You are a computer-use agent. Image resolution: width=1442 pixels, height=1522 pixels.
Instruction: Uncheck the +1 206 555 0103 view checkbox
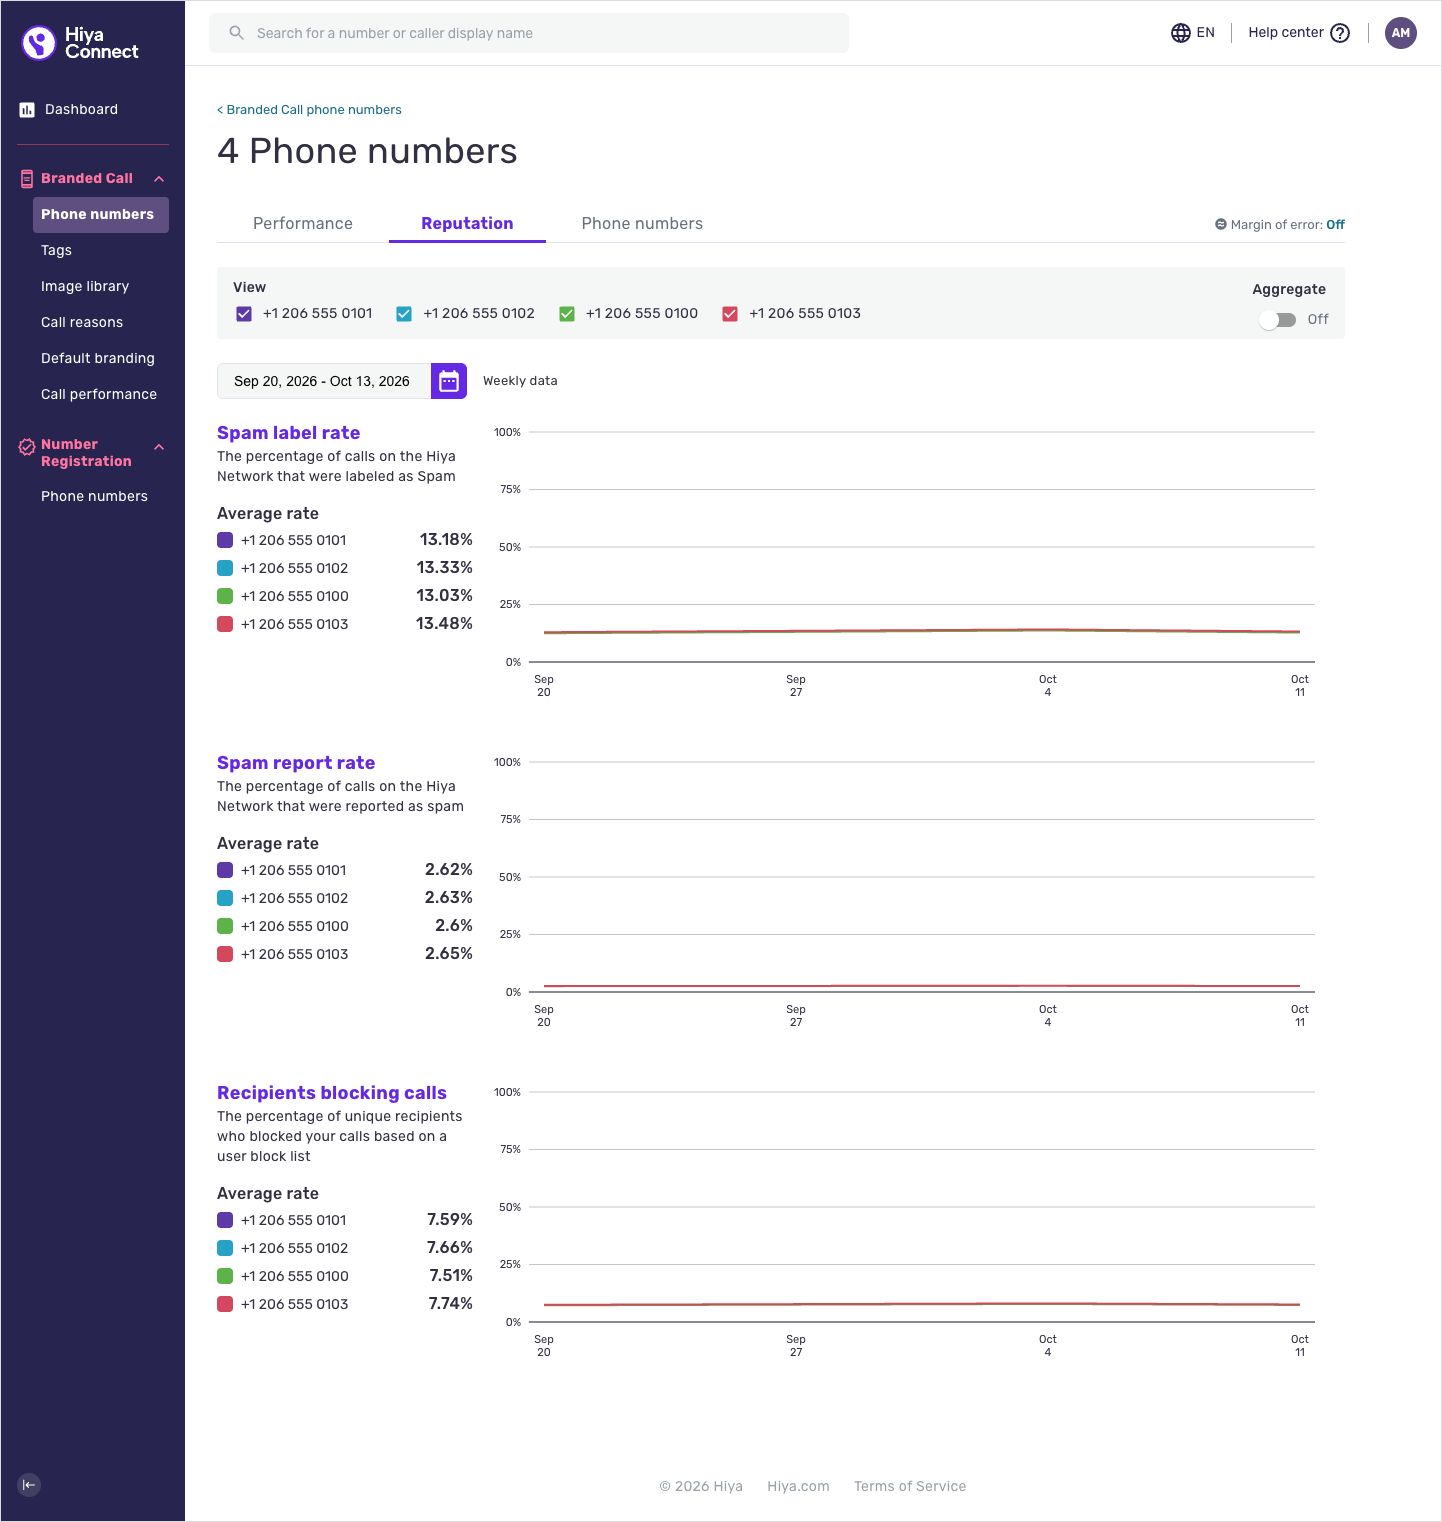pyautogui.click(x=730, y=314)
